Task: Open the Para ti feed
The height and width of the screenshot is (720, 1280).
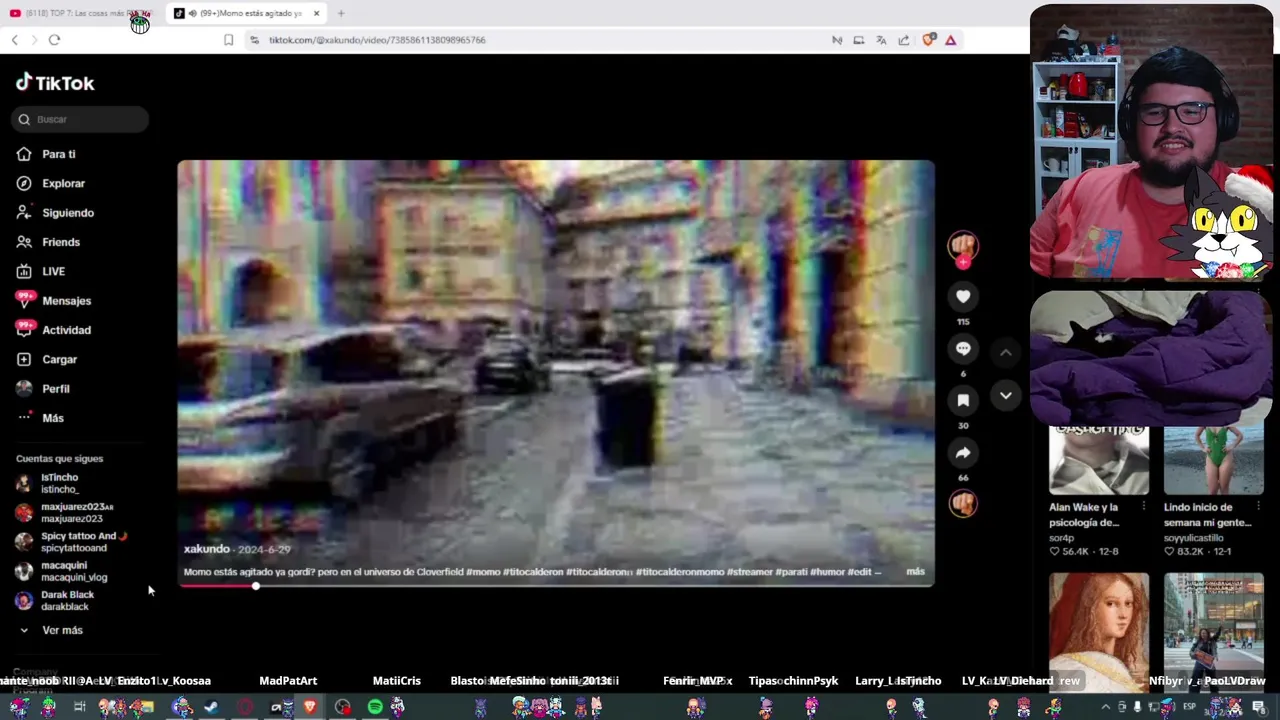Action: (46, 154)
